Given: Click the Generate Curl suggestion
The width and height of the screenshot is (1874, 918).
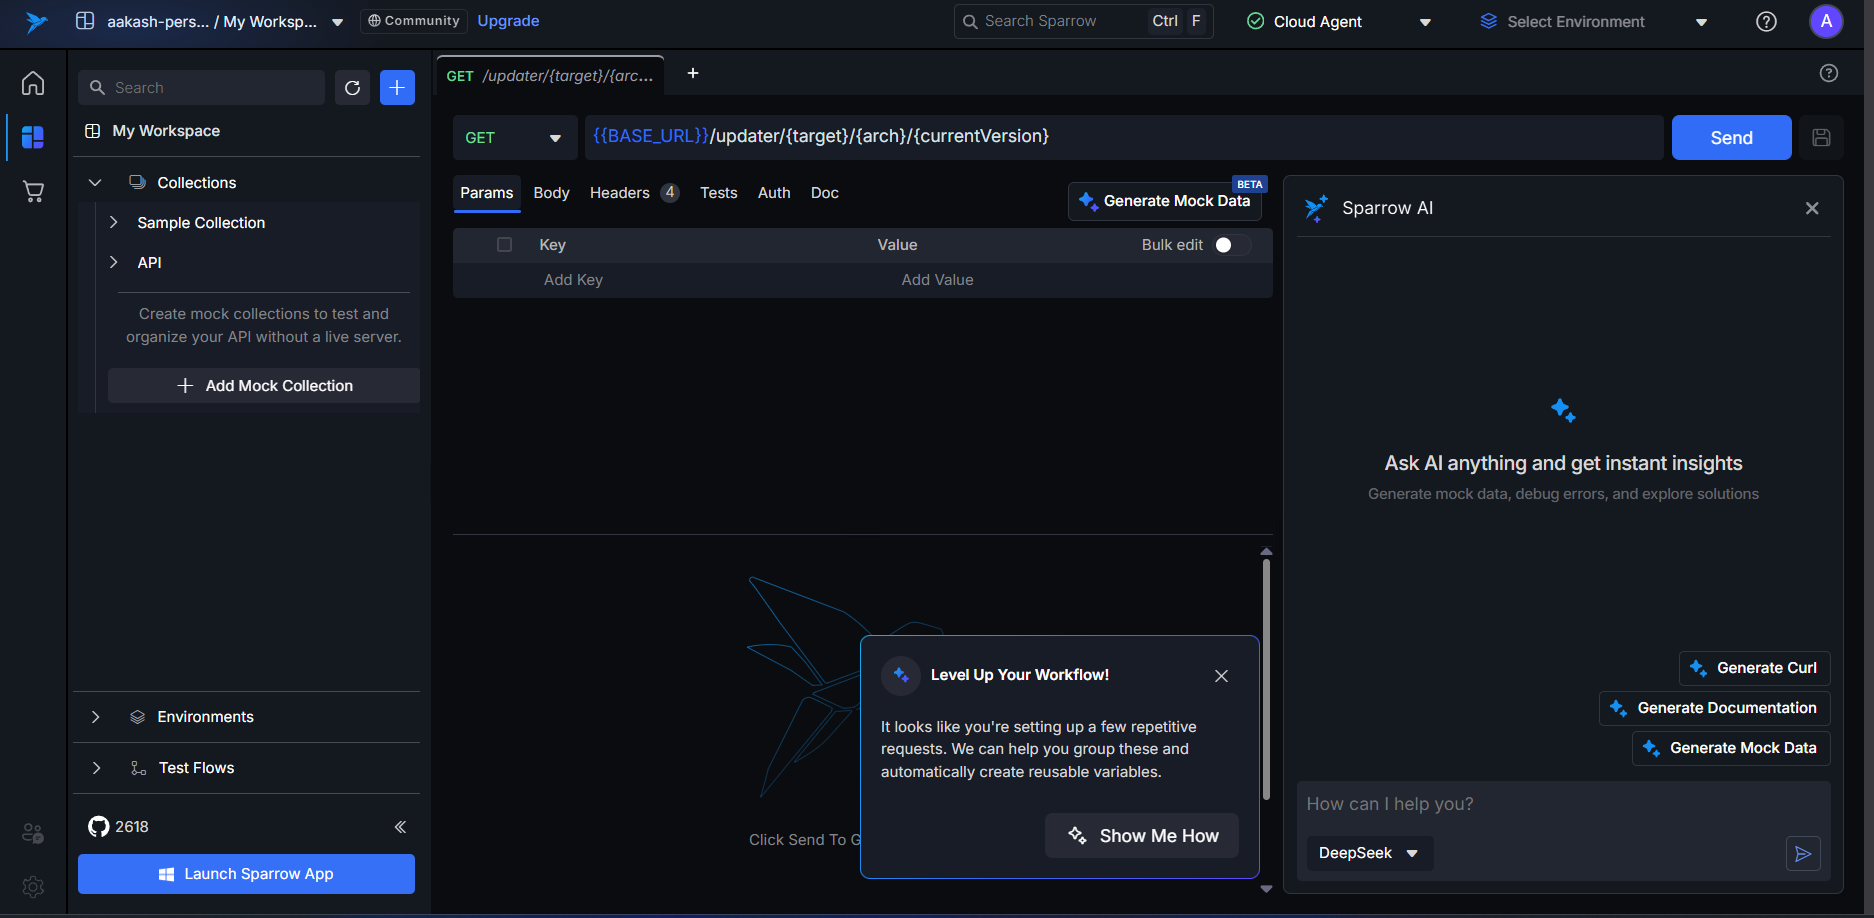Looking at the screenshot, I should (x=1754, y=668).
